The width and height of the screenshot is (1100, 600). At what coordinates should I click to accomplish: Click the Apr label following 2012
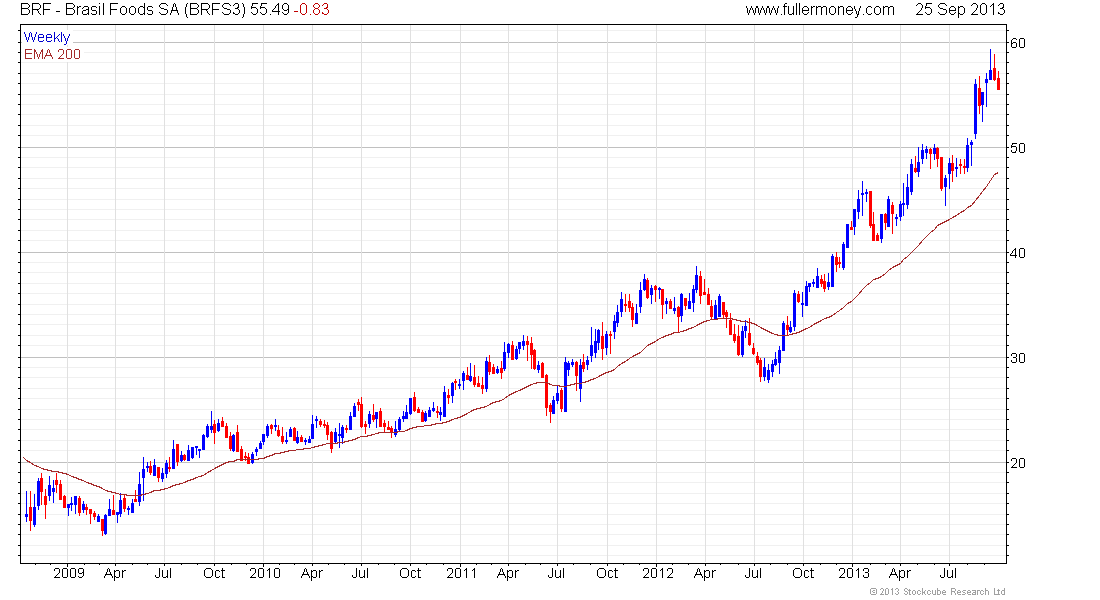[x=704, y=573]
